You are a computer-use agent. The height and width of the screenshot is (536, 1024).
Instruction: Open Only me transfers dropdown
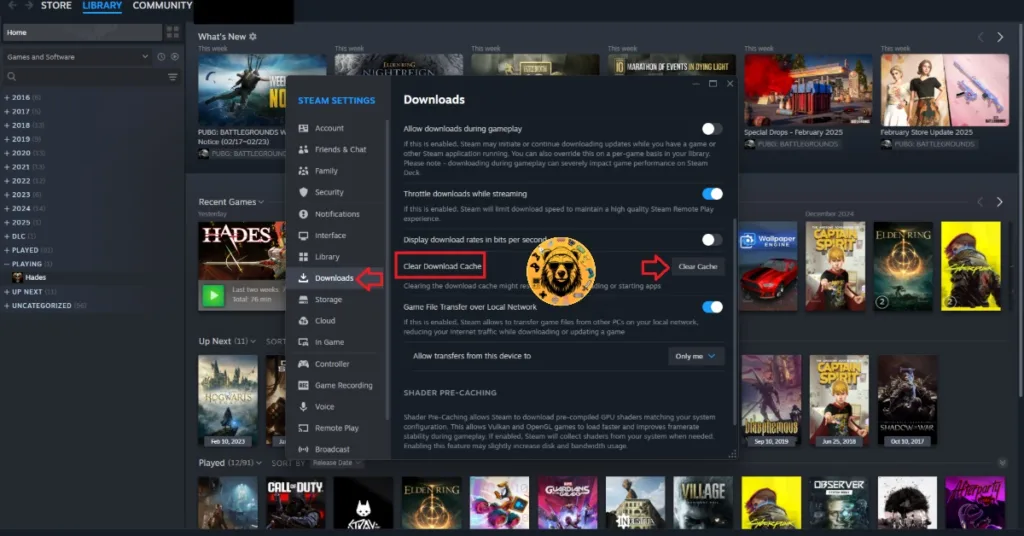pos(696,356)
